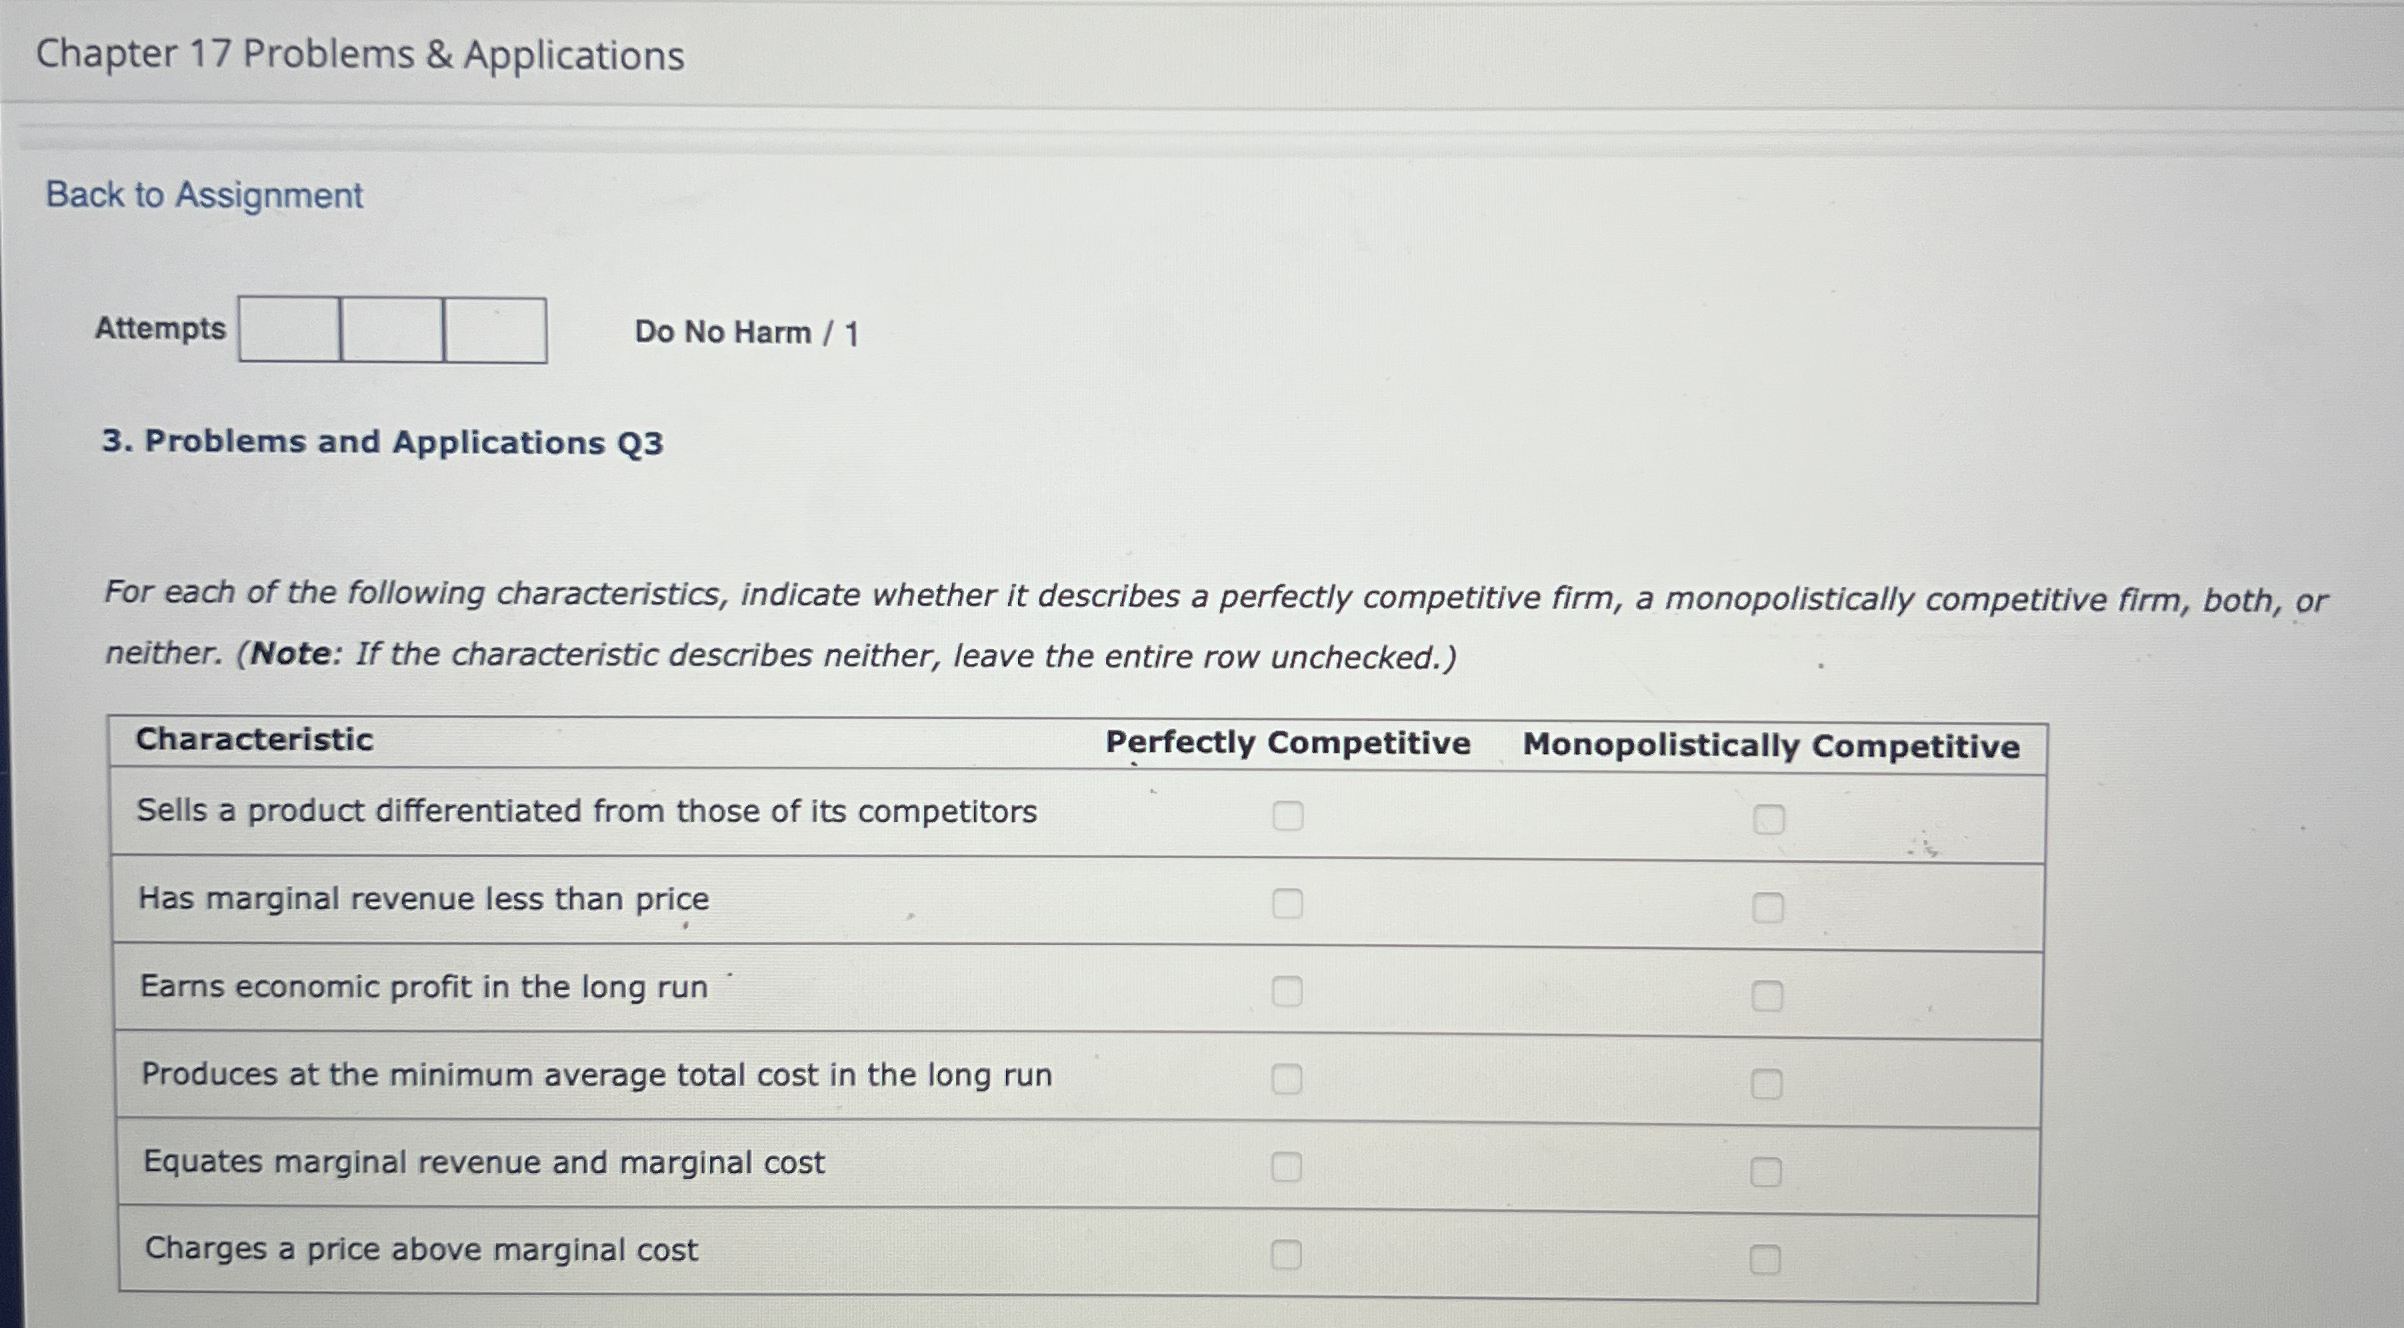Click the first Attempts box
This screenshot has width=2404, height=1328.
(289, 330)
